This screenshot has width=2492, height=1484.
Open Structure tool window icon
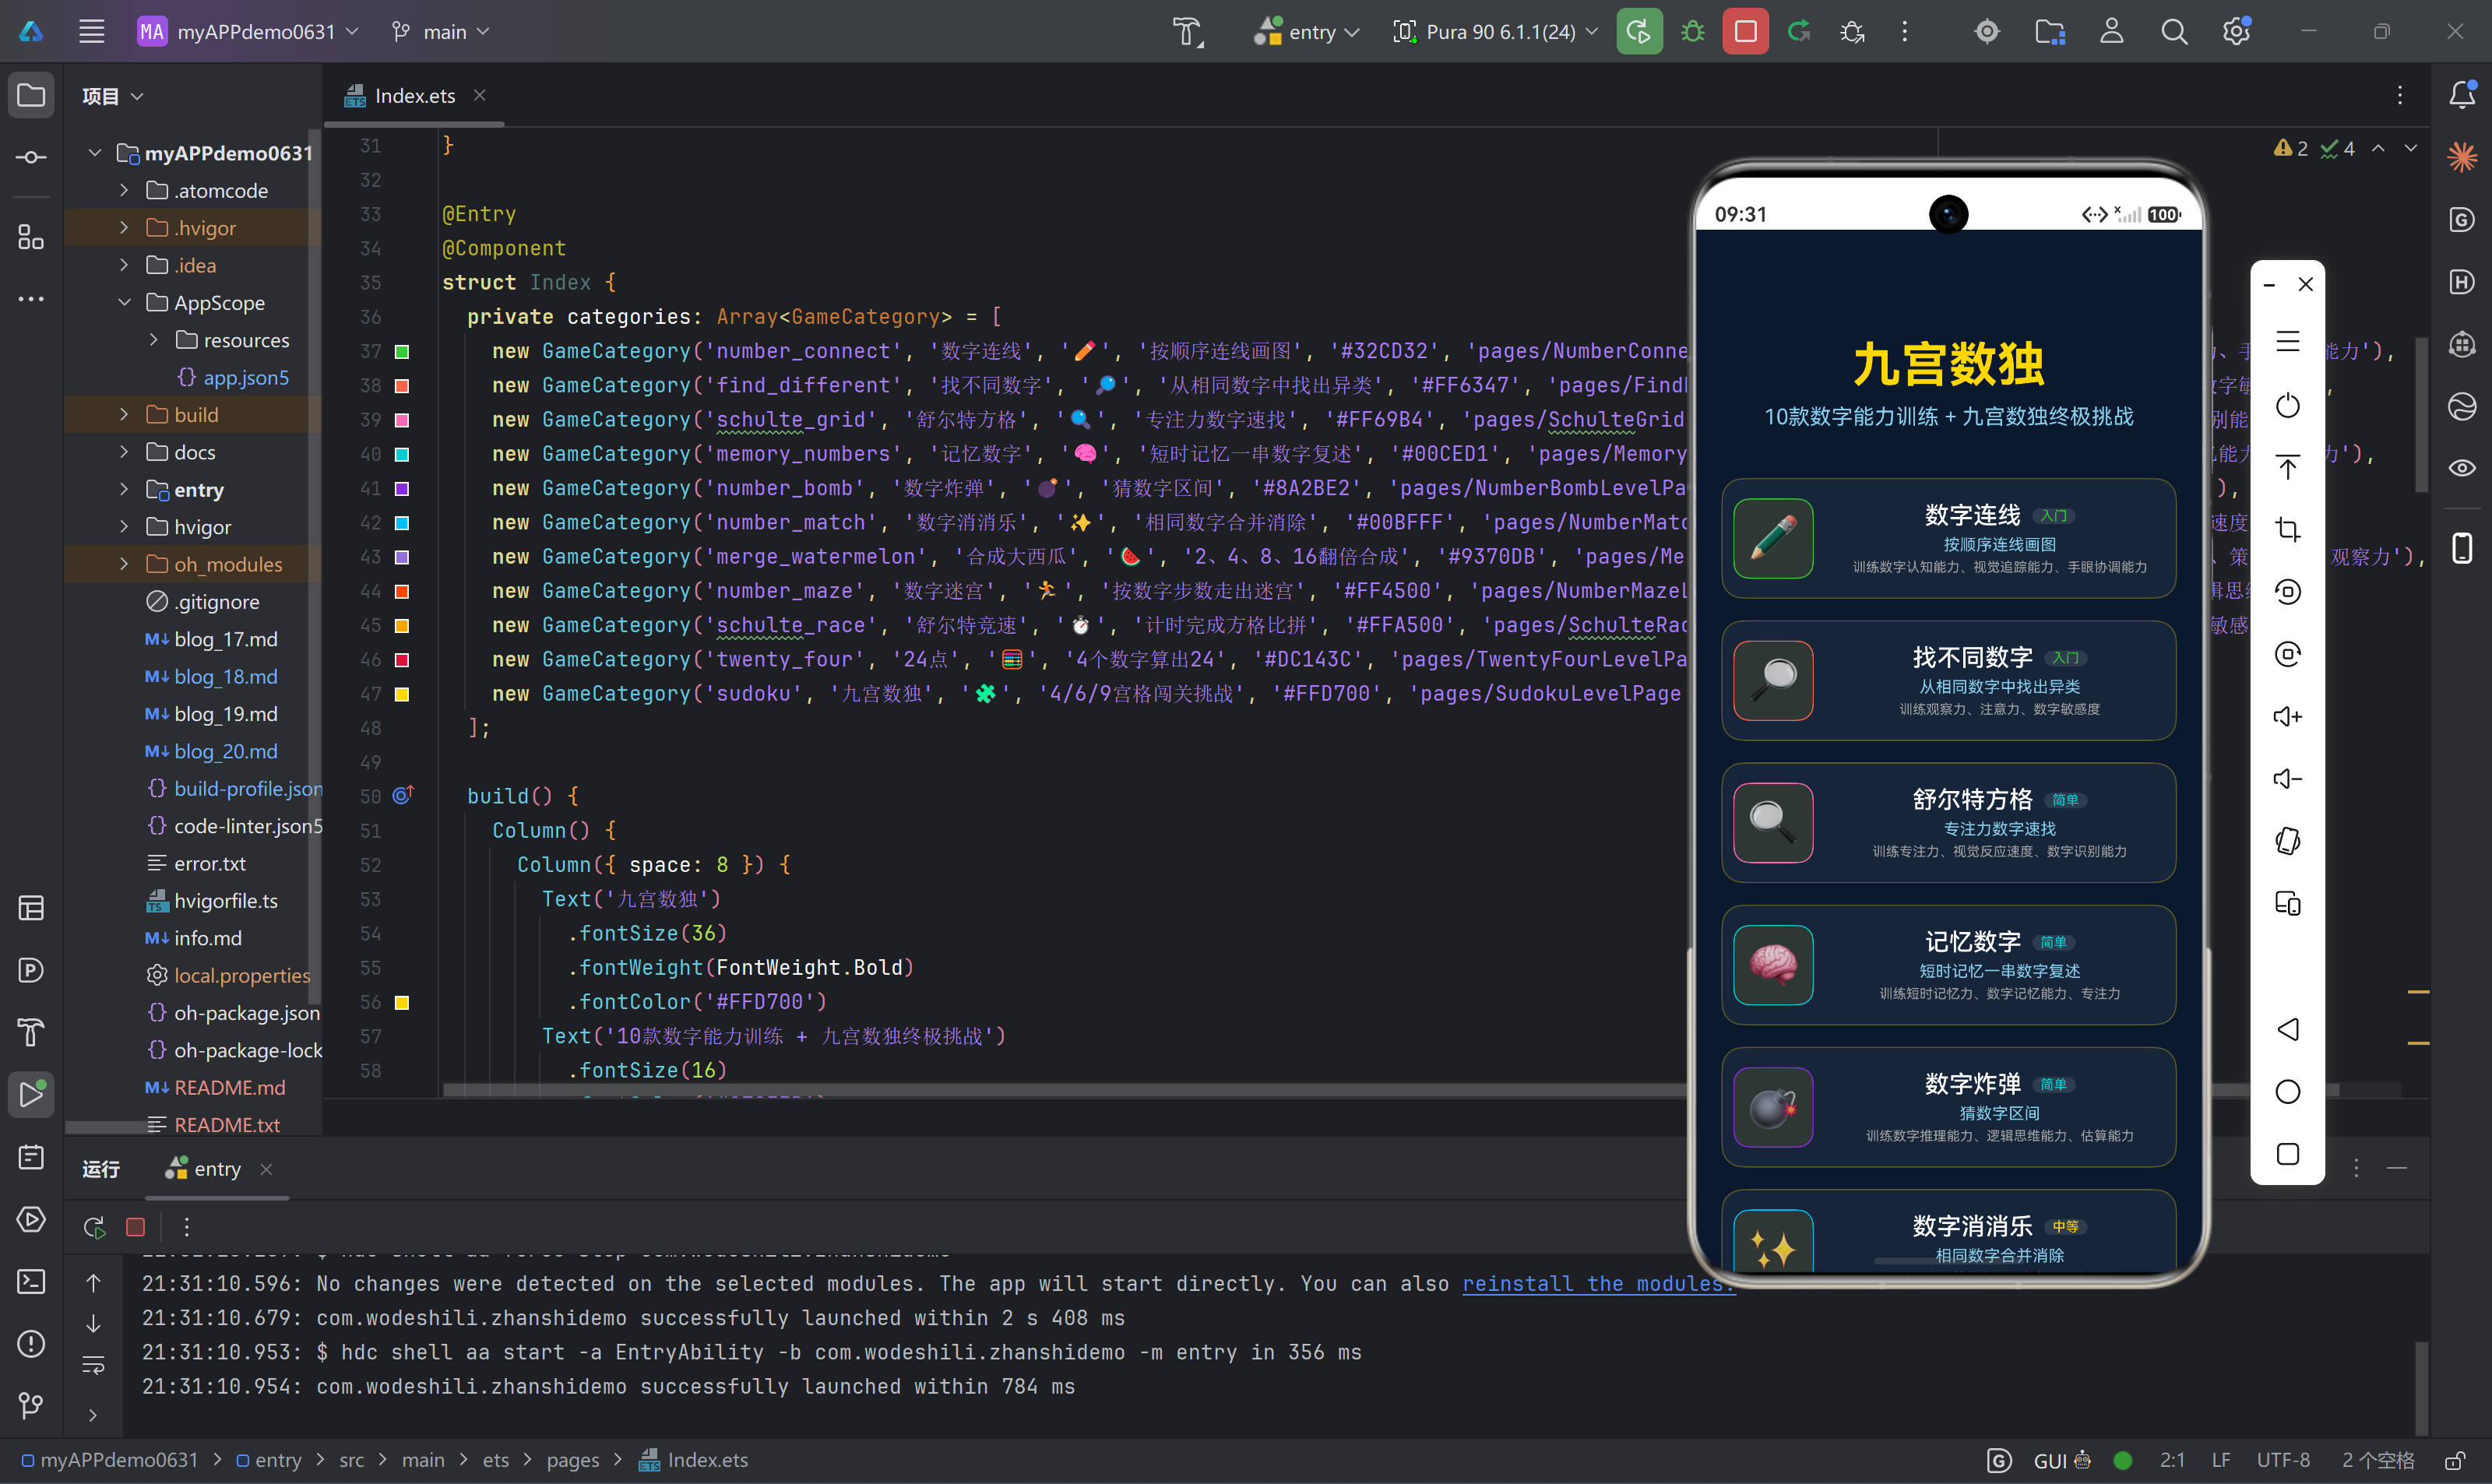point(31,237)
